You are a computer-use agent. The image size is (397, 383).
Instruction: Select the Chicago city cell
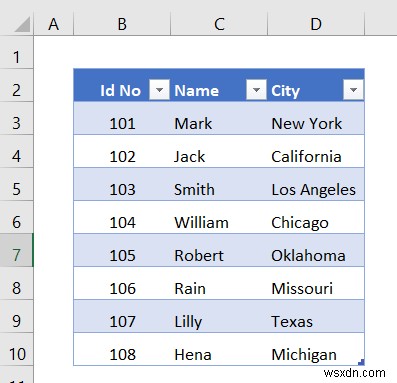tap(316, 217)
